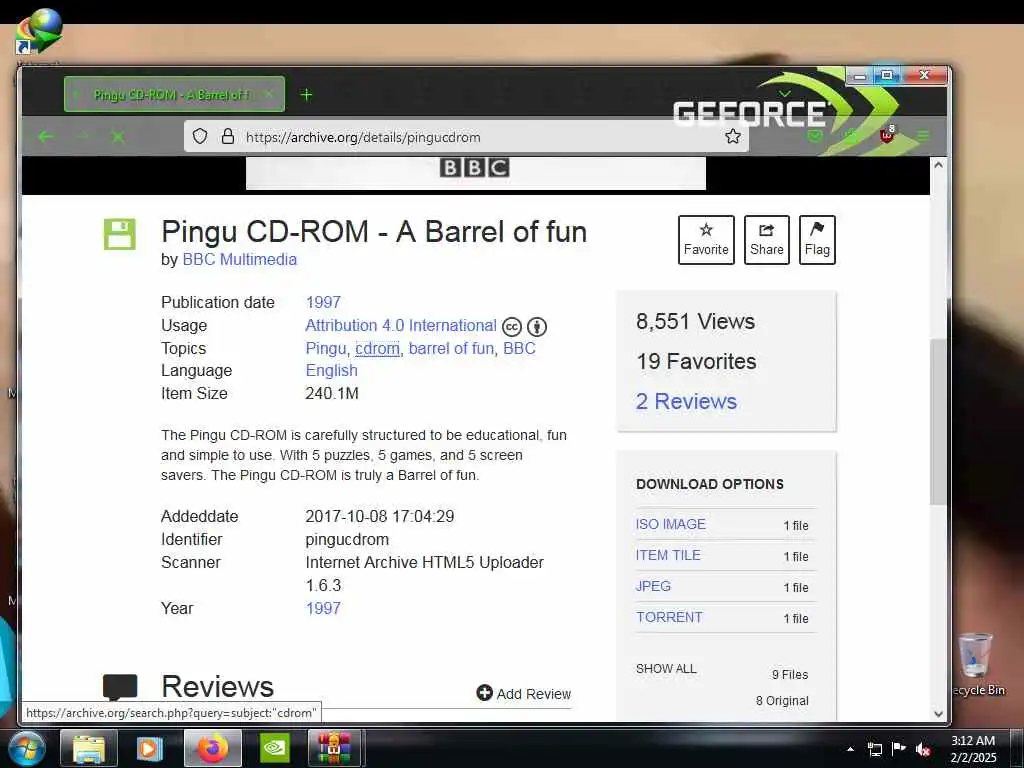1024x768 pixels.
Task: Open the NVIDIA app from the taskbar
Action: click(x=275, y=748)
